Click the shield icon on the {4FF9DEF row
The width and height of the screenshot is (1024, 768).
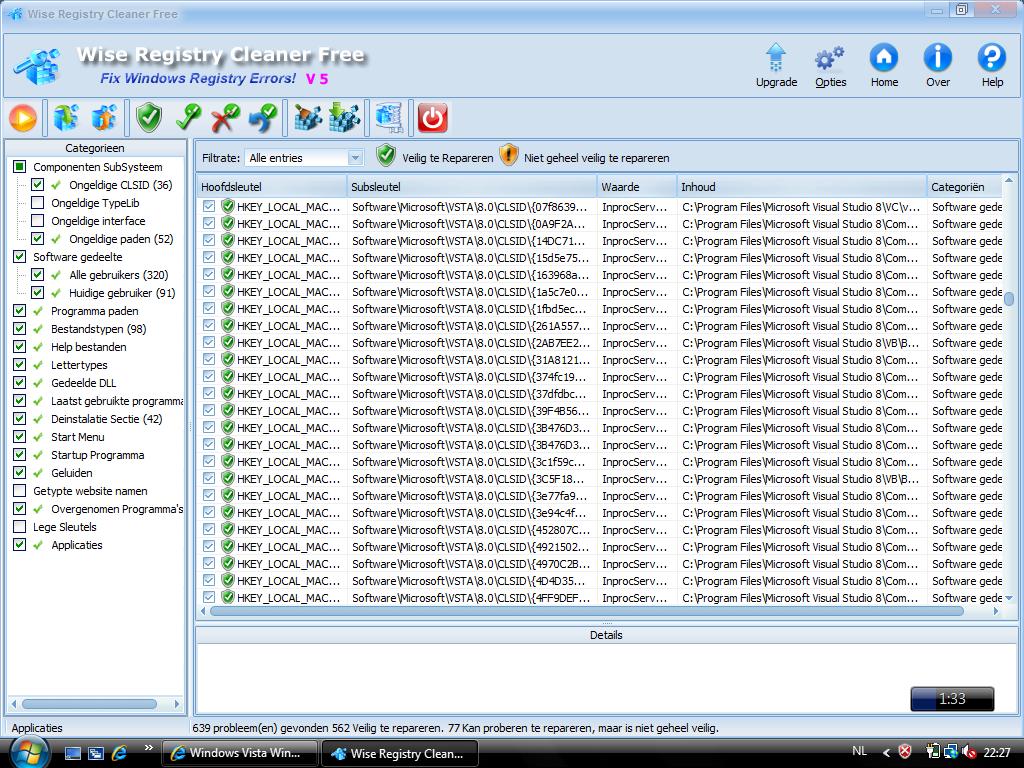pos(227,597)
